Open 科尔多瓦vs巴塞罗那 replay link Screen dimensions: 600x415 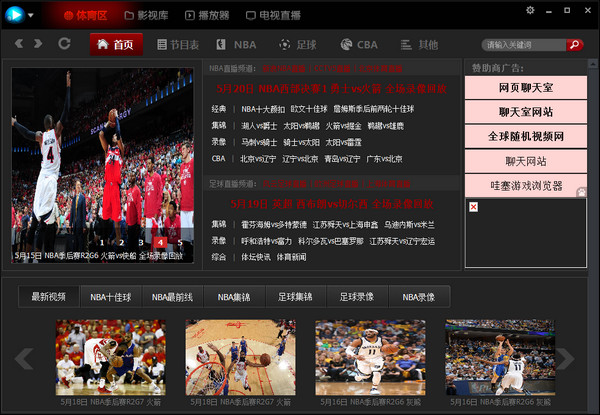(331, 241)
